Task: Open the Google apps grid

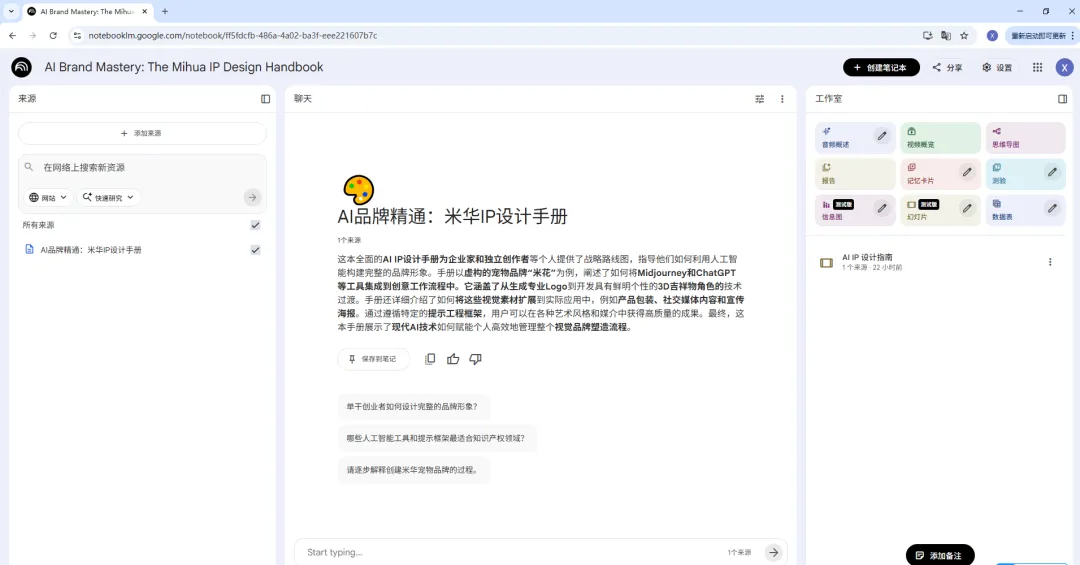Action: (x=1037, y=67)
